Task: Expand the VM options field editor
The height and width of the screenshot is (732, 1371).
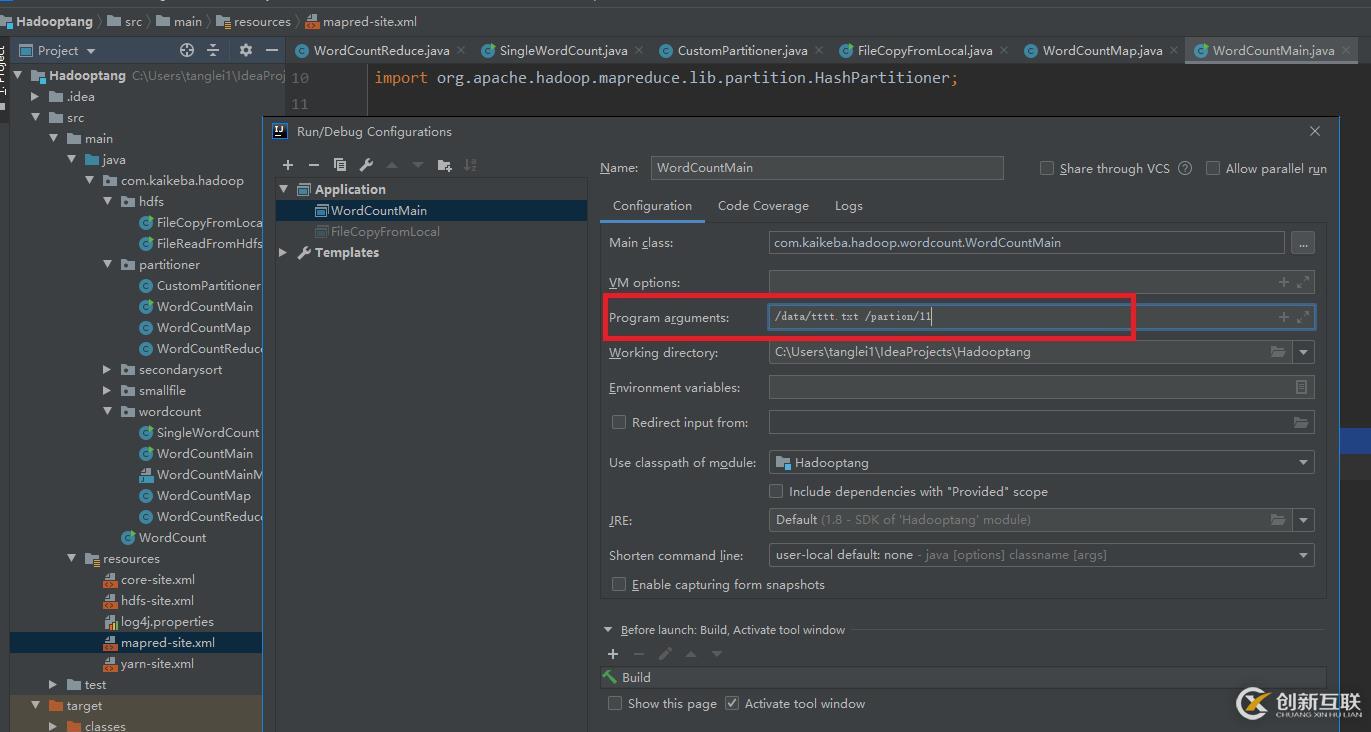Action: (1303, 282)
